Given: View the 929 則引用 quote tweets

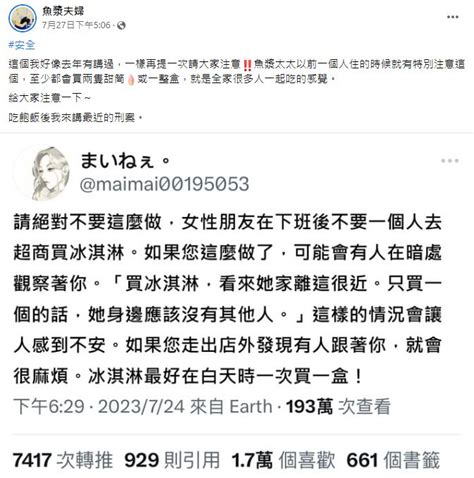Looking at the screenshot, I should pyautogui.click(x=172, y=460).
